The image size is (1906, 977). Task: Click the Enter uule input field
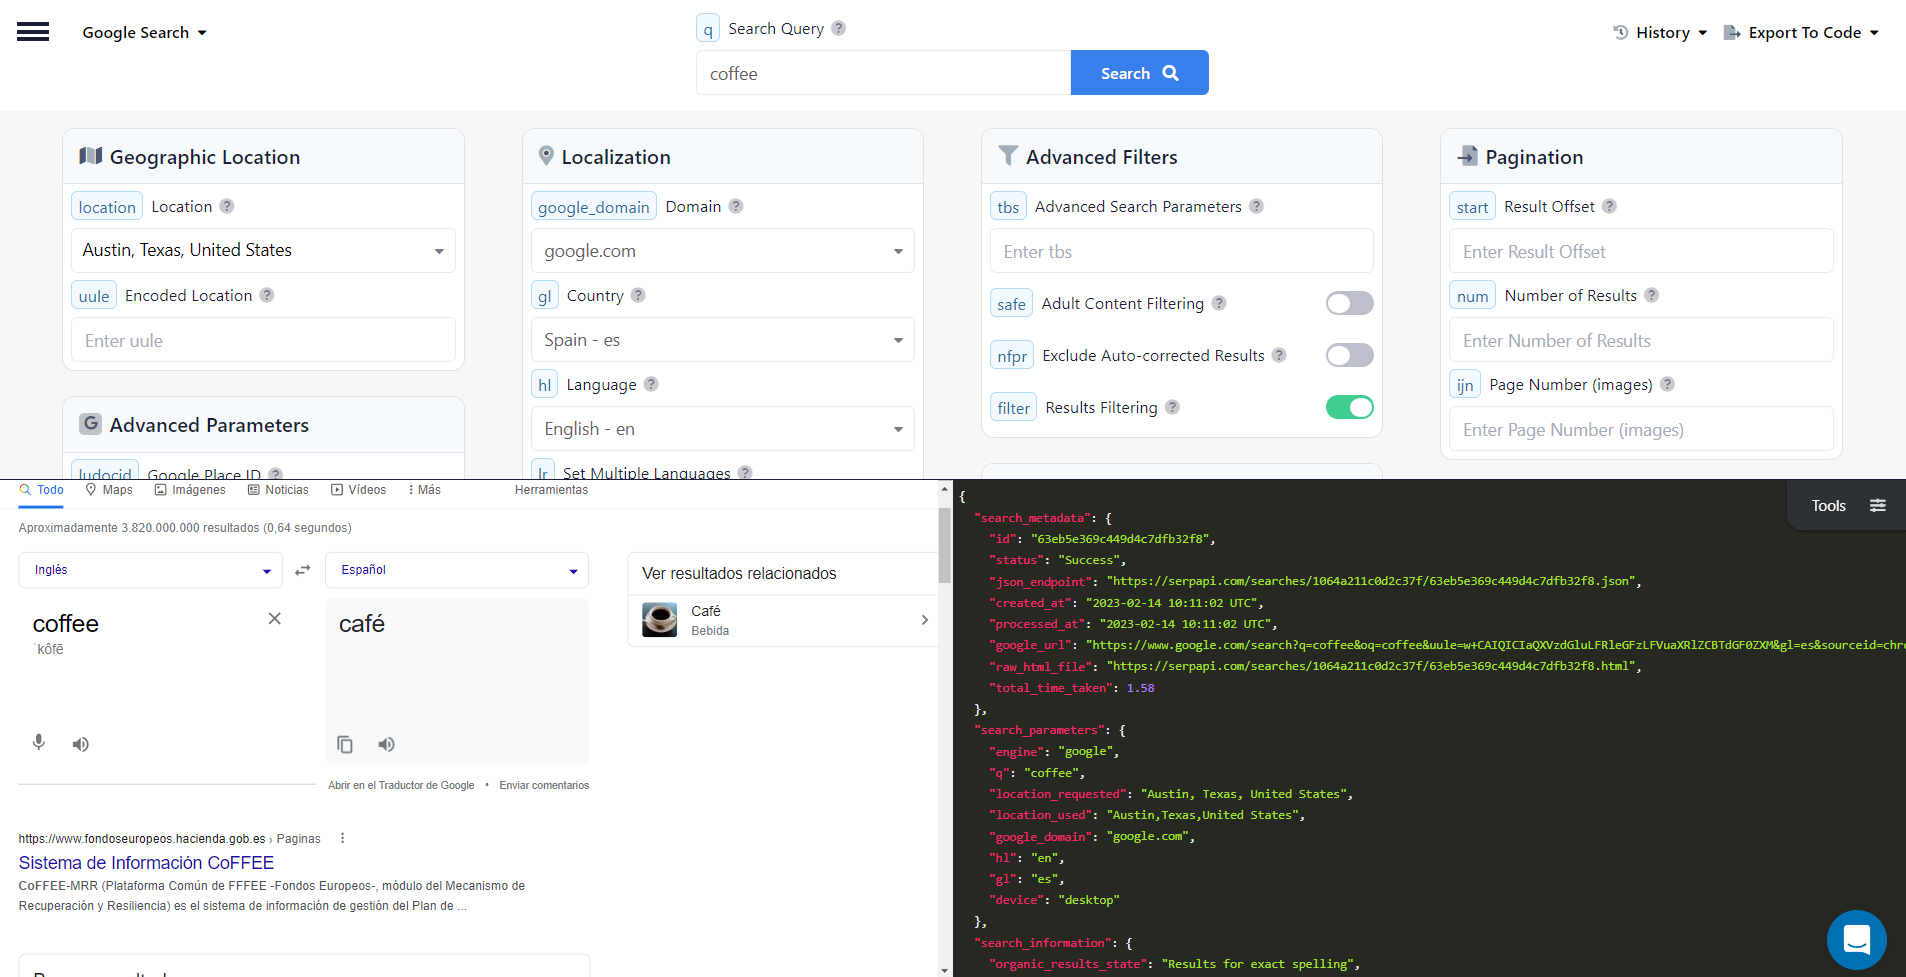(x=262, y=340)
